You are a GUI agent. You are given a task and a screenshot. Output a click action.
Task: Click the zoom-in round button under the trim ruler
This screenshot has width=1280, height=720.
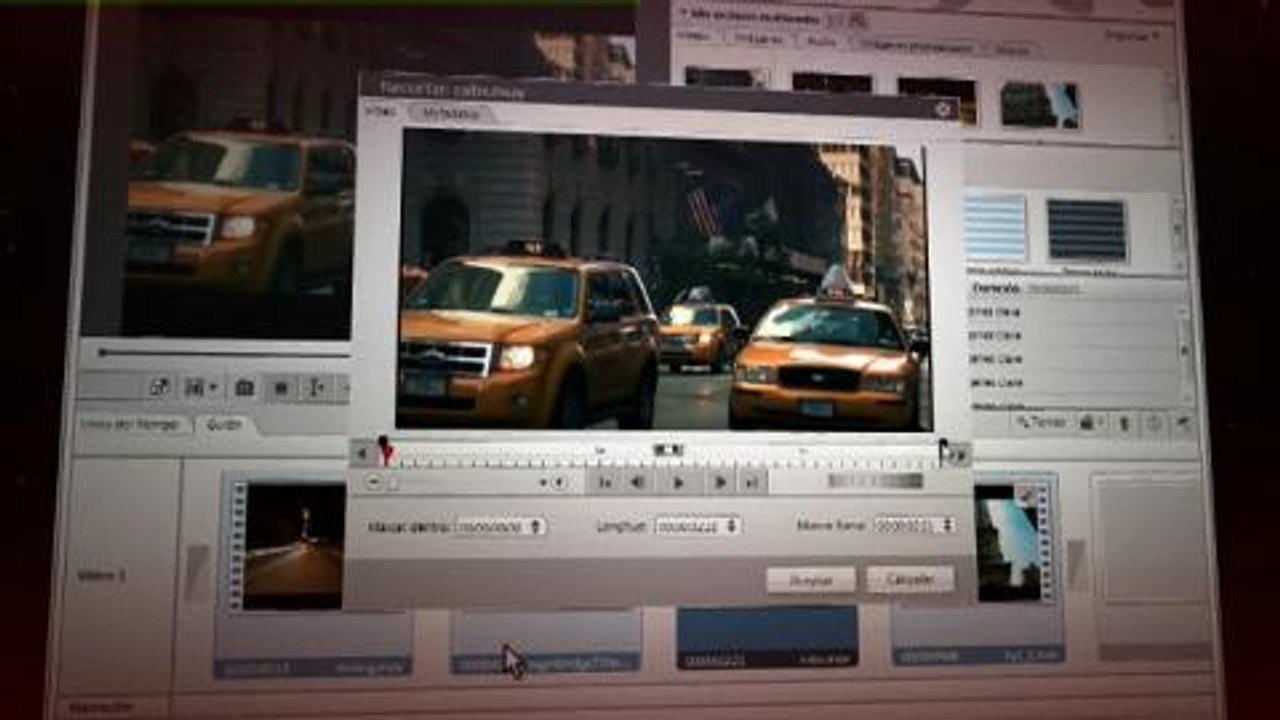pyautogui.click(x=559, y=482)
